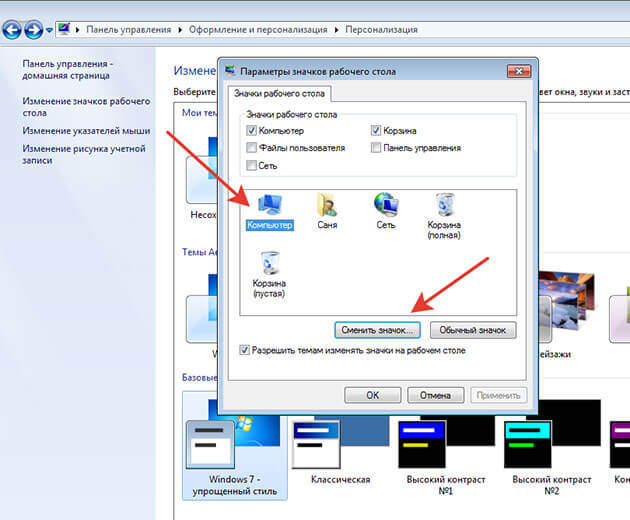
Task: Toggle Разрешить темам изменять значки checkbox
Action: (x=244, y=350)
